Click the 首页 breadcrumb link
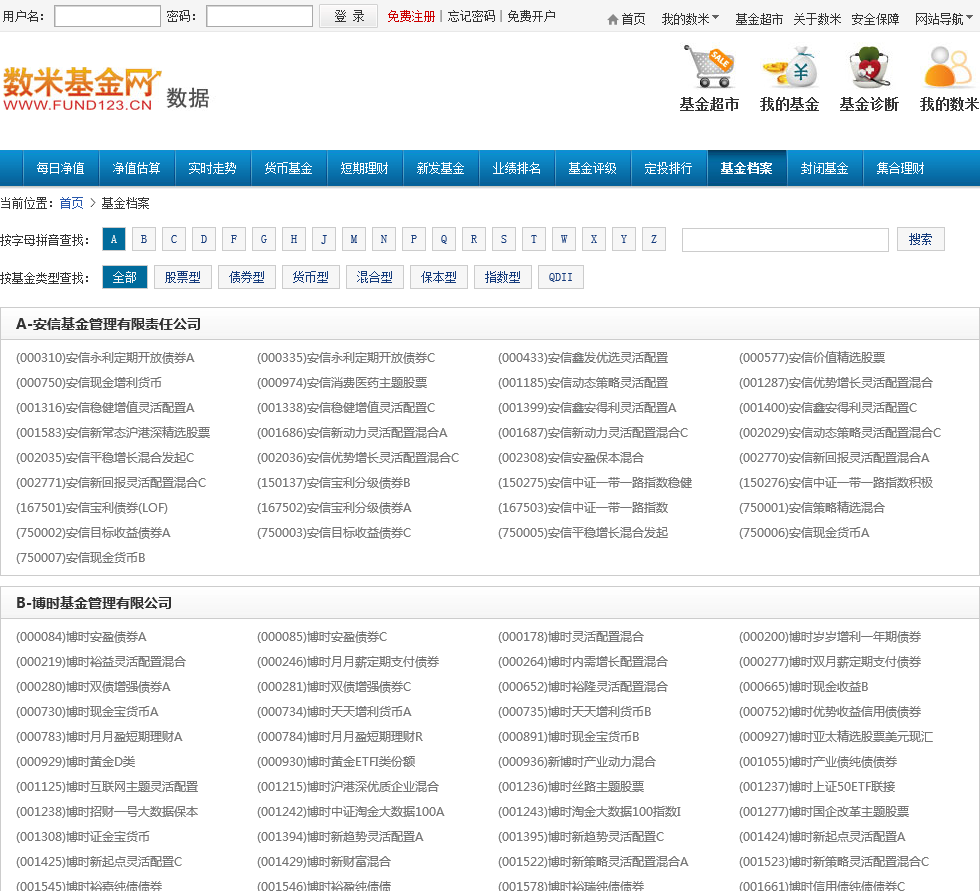980x891 pixels. 71,203
